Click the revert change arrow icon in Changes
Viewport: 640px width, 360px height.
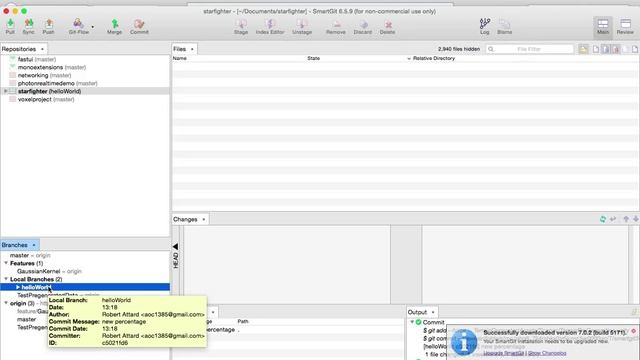tap(613, 219)
